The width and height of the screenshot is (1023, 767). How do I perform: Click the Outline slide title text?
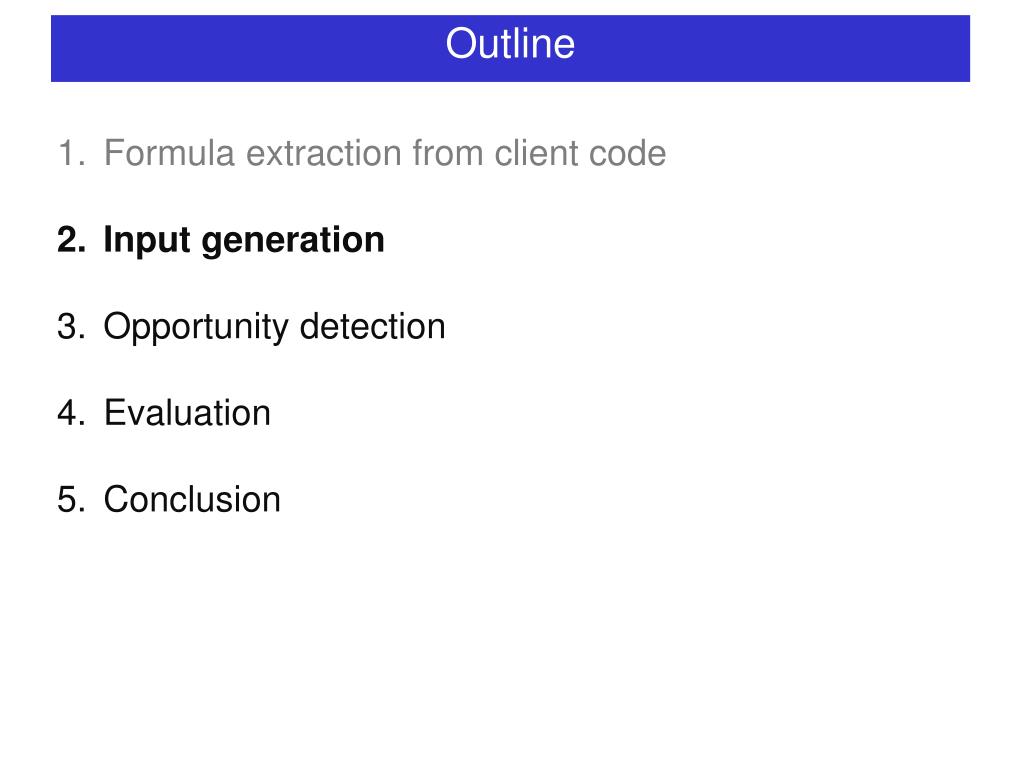pos(510,44)
